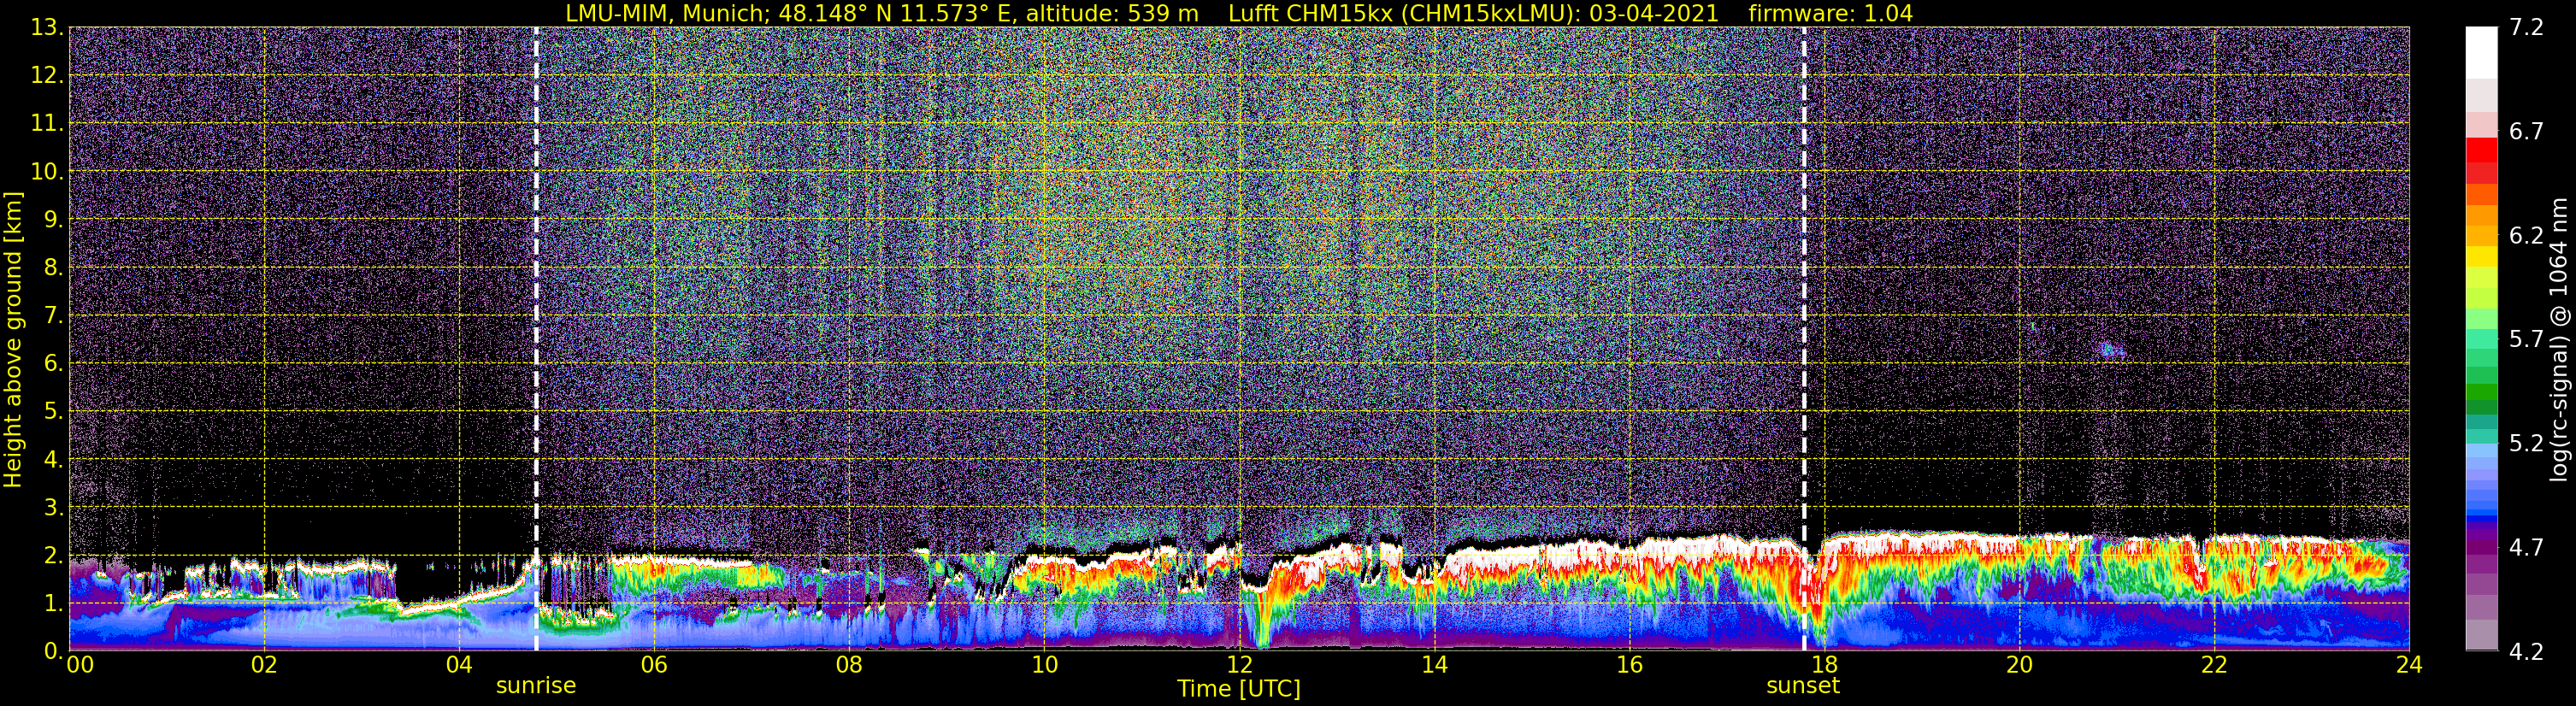Screen dimensions: 2576x706
Task: Click the sunset dashed vertical line marker
Action: pos(1804,339)
